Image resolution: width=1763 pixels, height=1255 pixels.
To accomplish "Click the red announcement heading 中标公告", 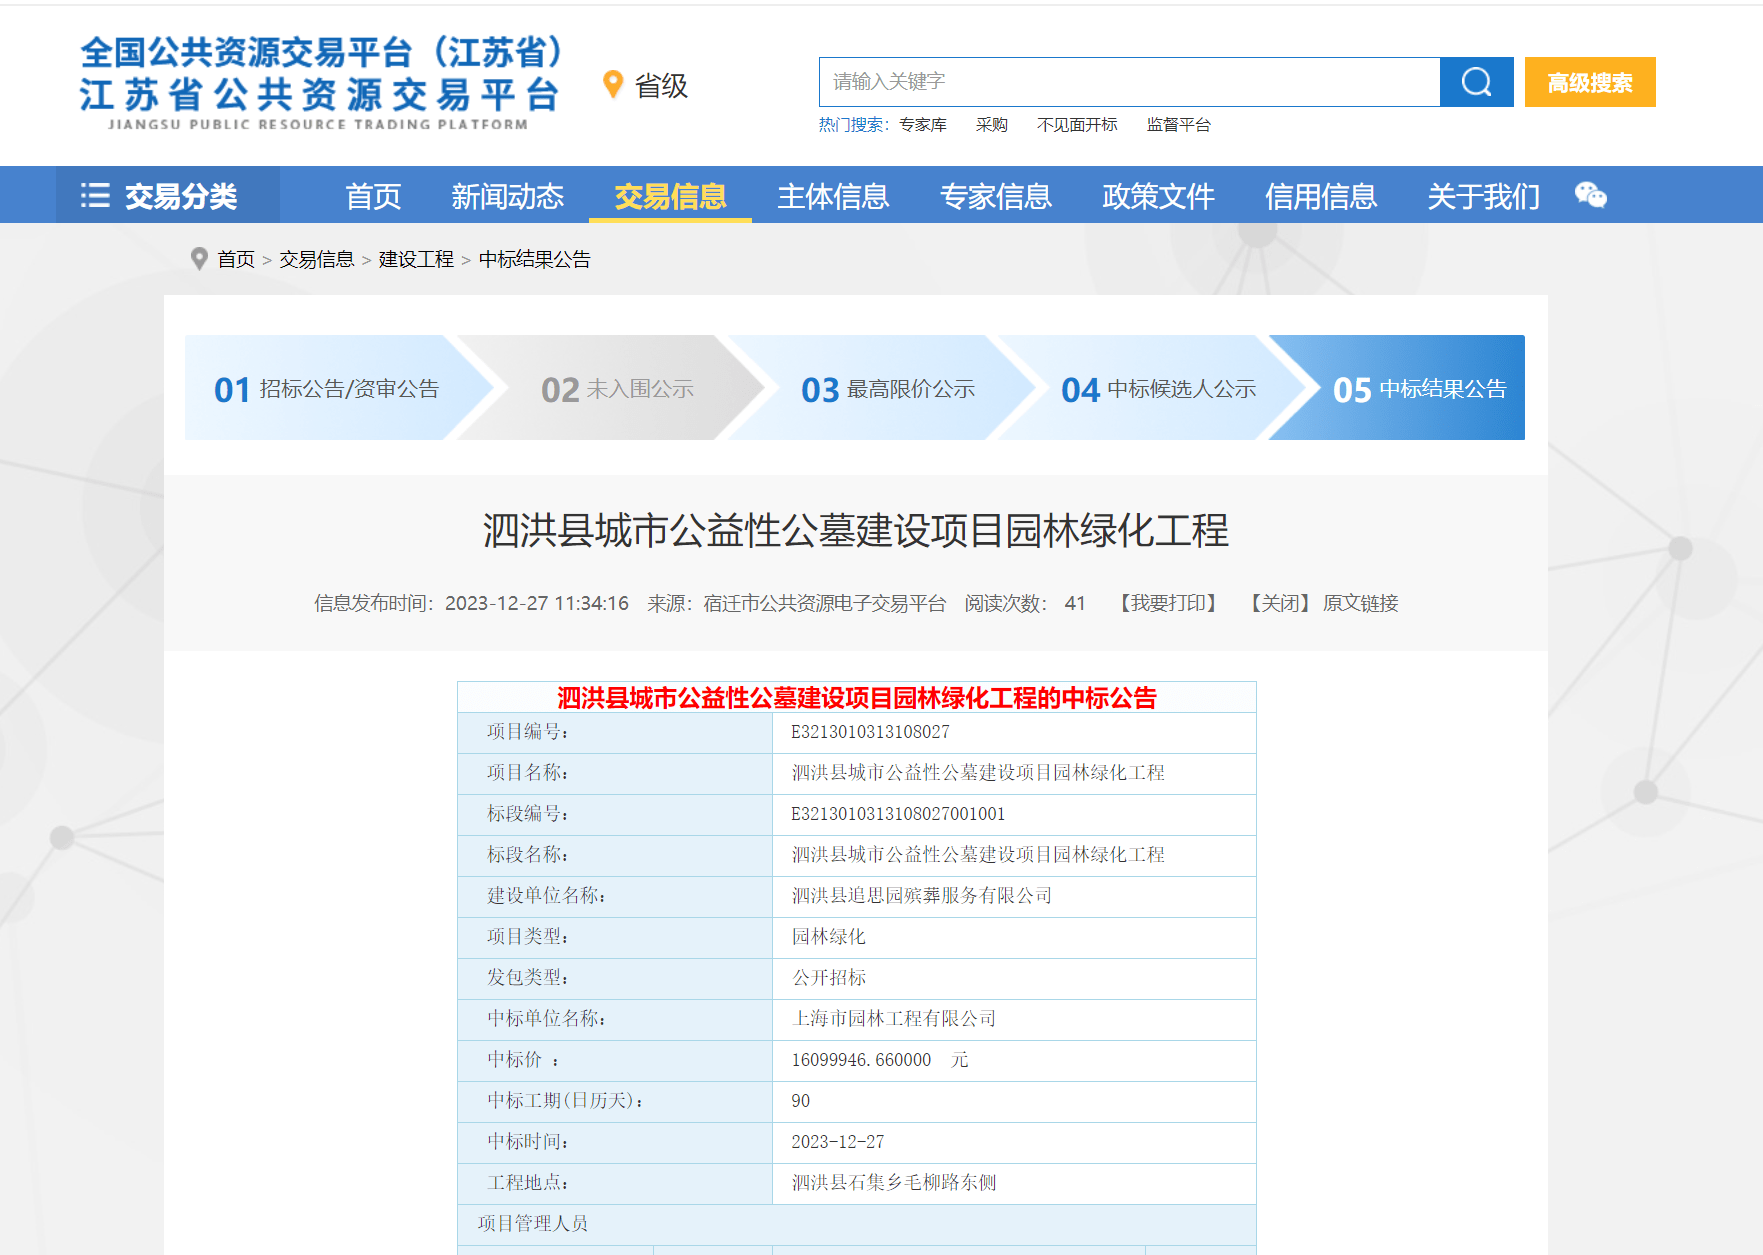I will (x=856, y=698).
